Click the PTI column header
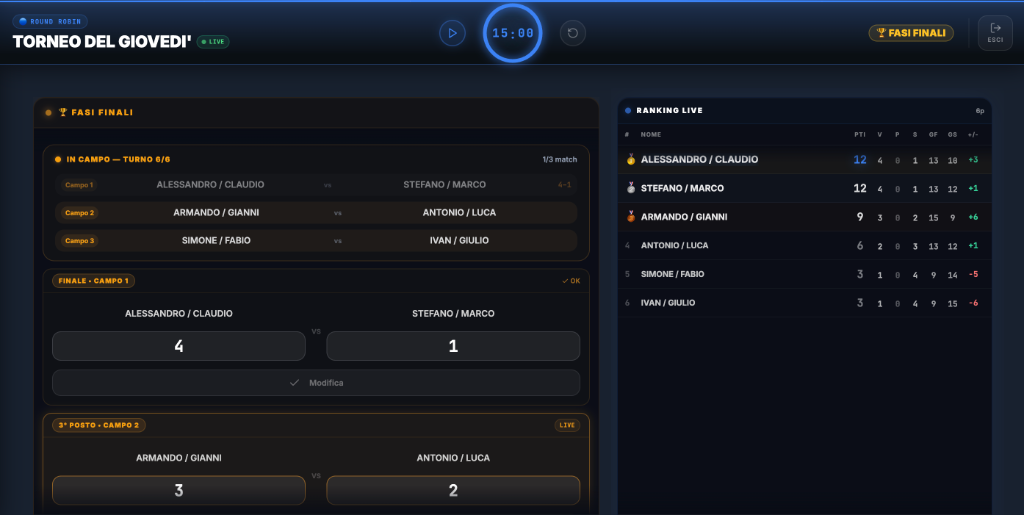 coord(859,134)
